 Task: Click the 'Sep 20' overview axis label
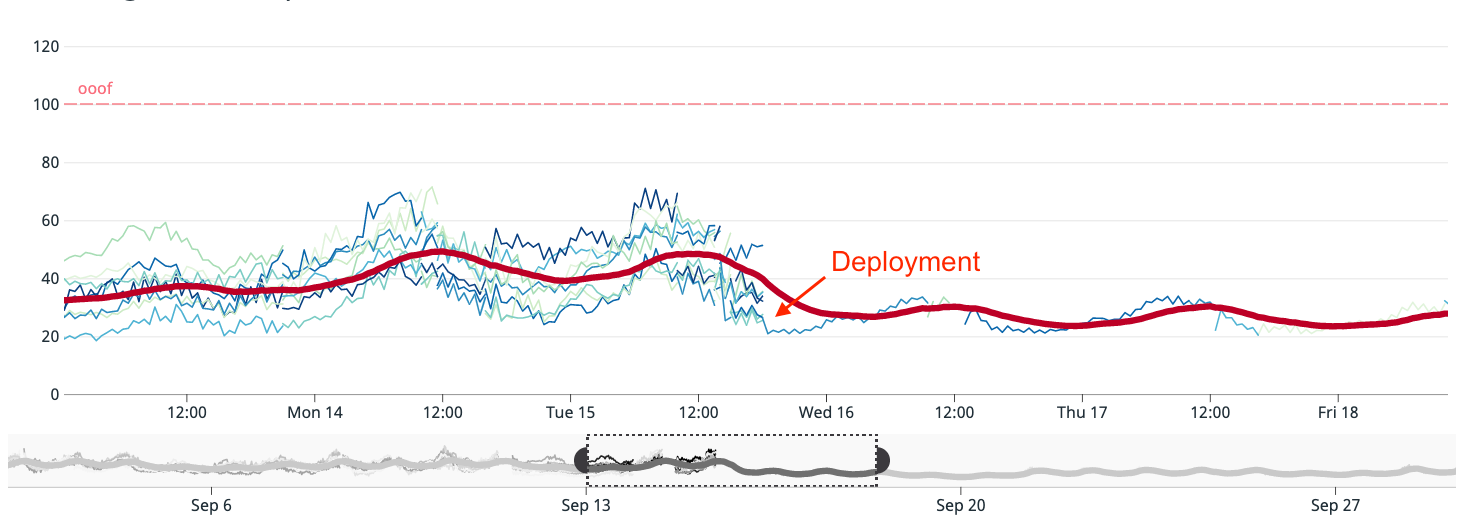click(960, 505)
